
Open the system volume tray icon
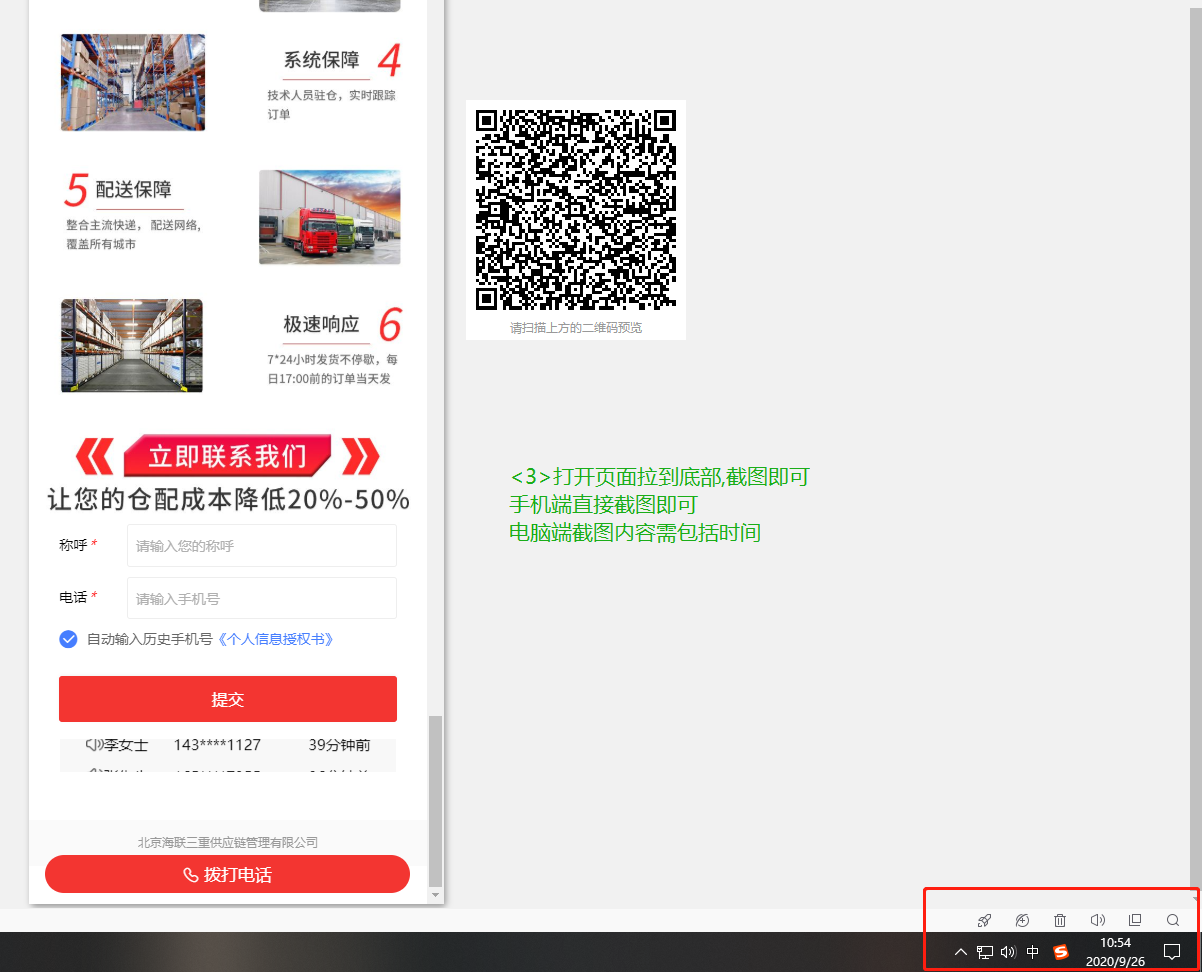coord(1008,952)
